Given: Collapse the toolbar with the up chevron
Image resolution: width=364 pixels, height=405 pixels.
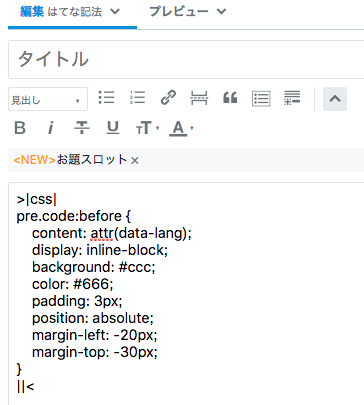Looking at the screenshot, I should (x=335, y=99).
